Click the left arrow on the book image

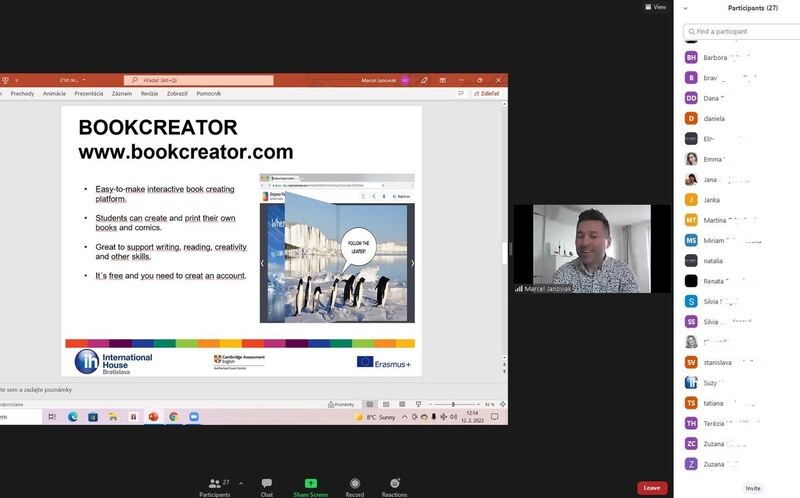pos(262,263)
